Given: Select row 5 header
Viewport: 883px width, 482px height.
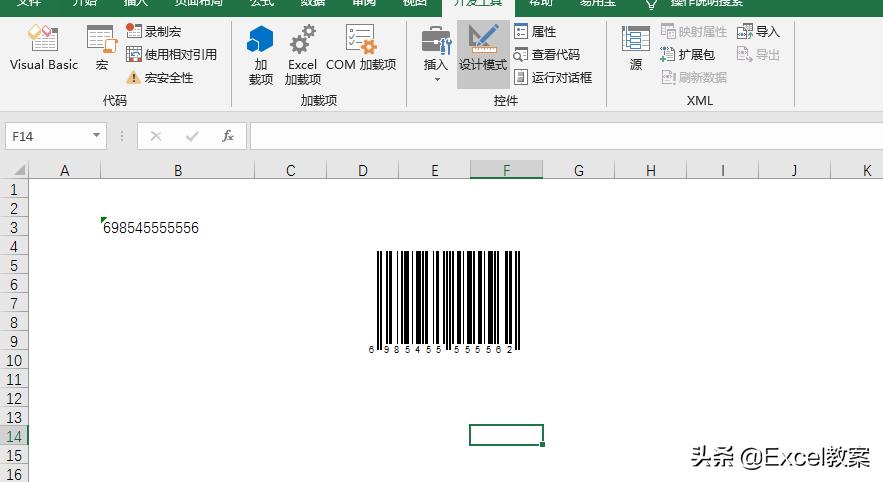Looking at the screenshot, I should (x=14, y=265).
